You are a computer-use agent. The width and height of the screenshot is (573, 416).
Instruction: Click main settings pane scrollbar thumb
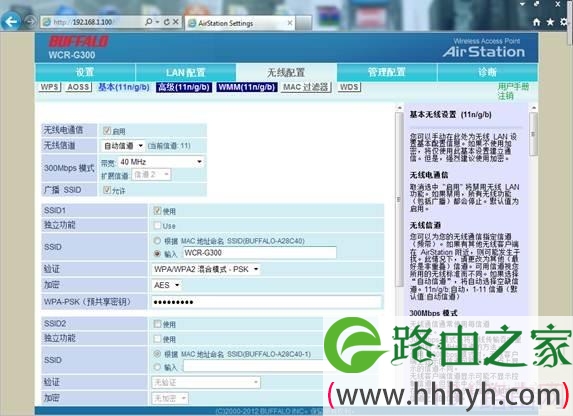[x=399, y=199]
